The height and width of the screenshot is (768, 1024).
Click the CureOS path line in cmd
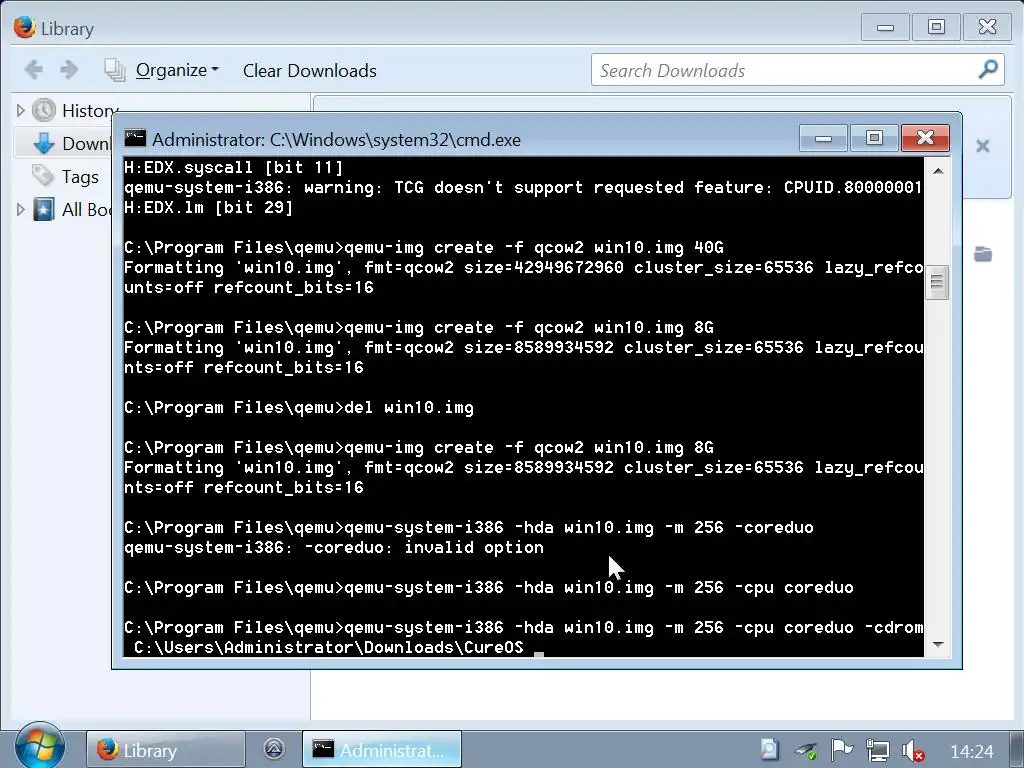pyautogui.click(x=328, y=647)
